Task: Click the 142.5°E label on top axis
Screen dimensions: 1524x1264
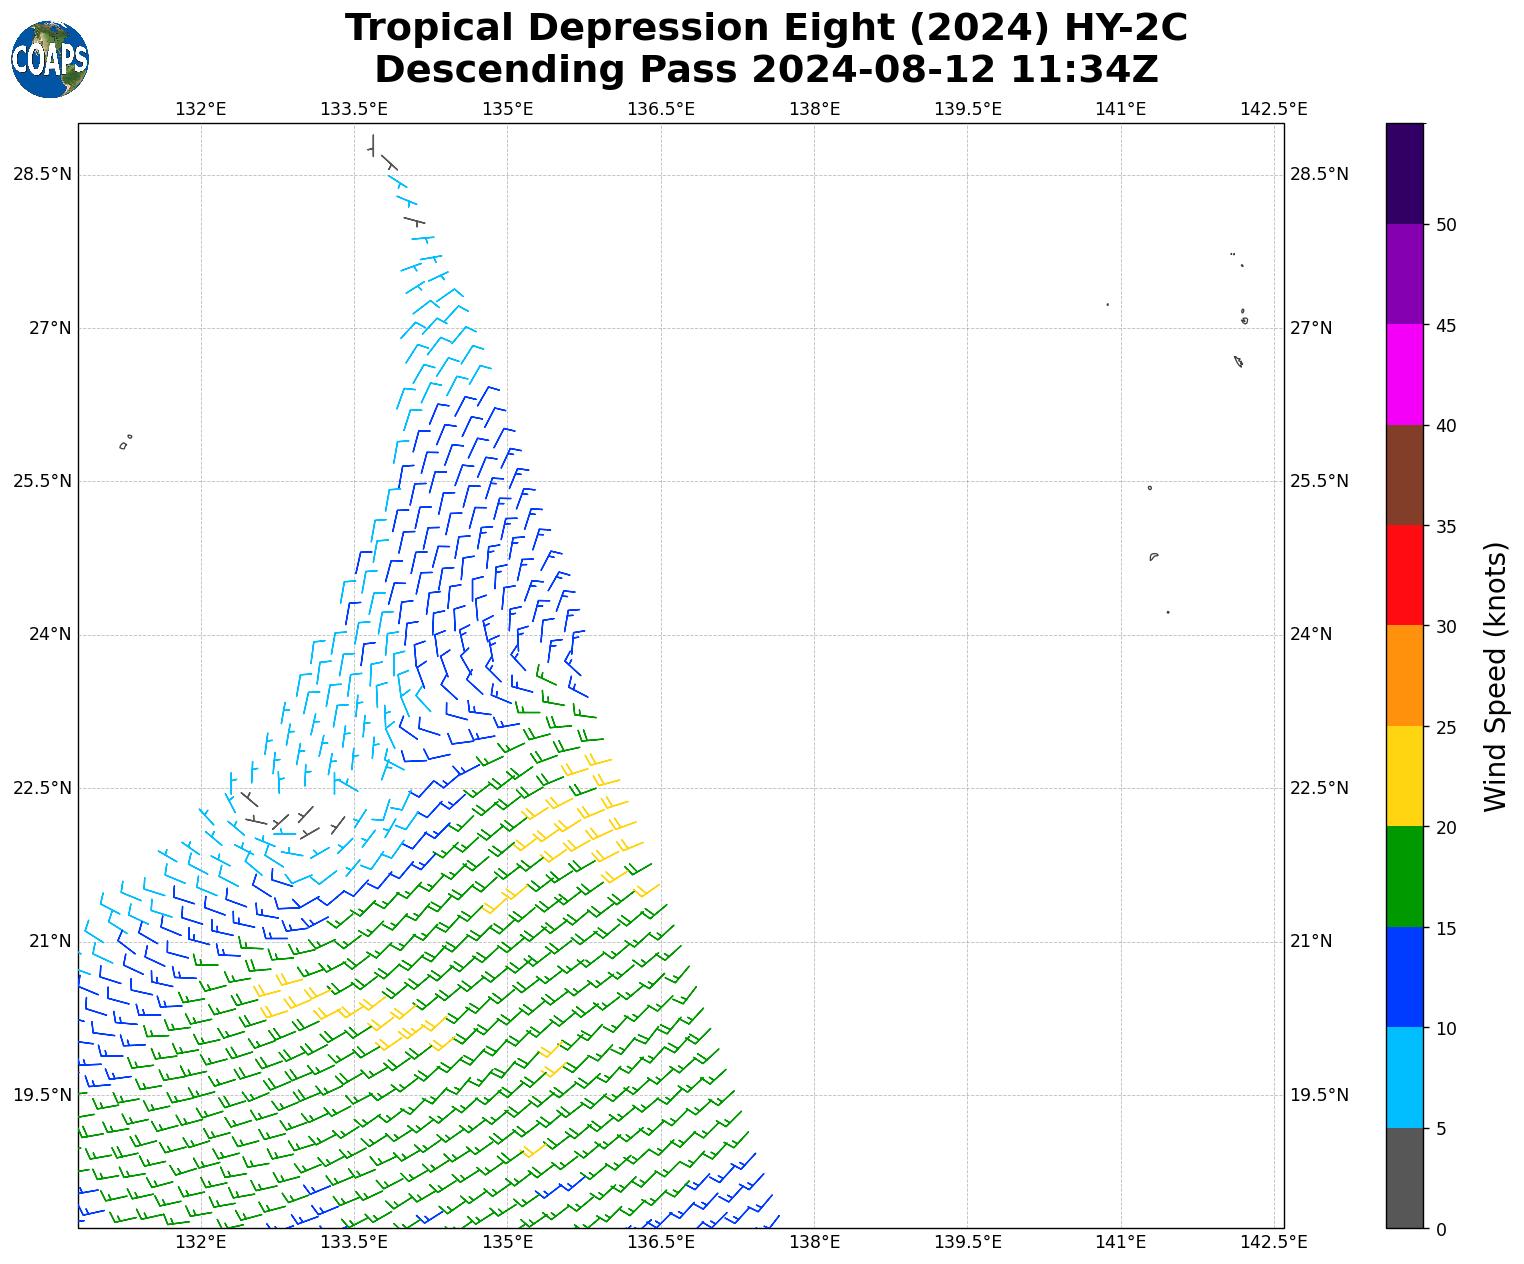Action: tap(1273, 109)
